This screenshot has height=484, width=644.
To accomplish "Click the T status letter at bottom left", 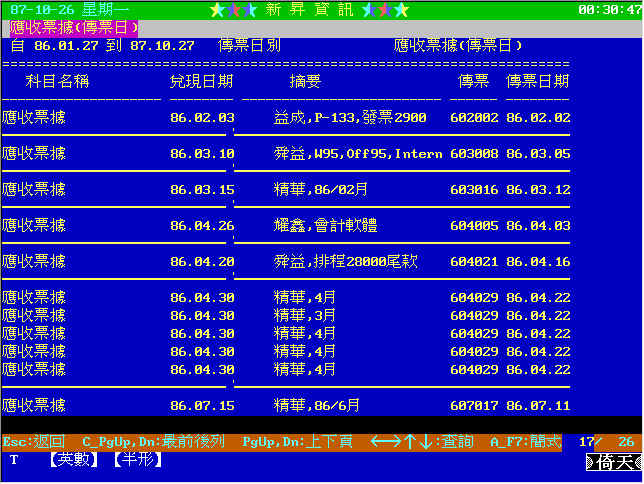I will click(x=14, y=460).
